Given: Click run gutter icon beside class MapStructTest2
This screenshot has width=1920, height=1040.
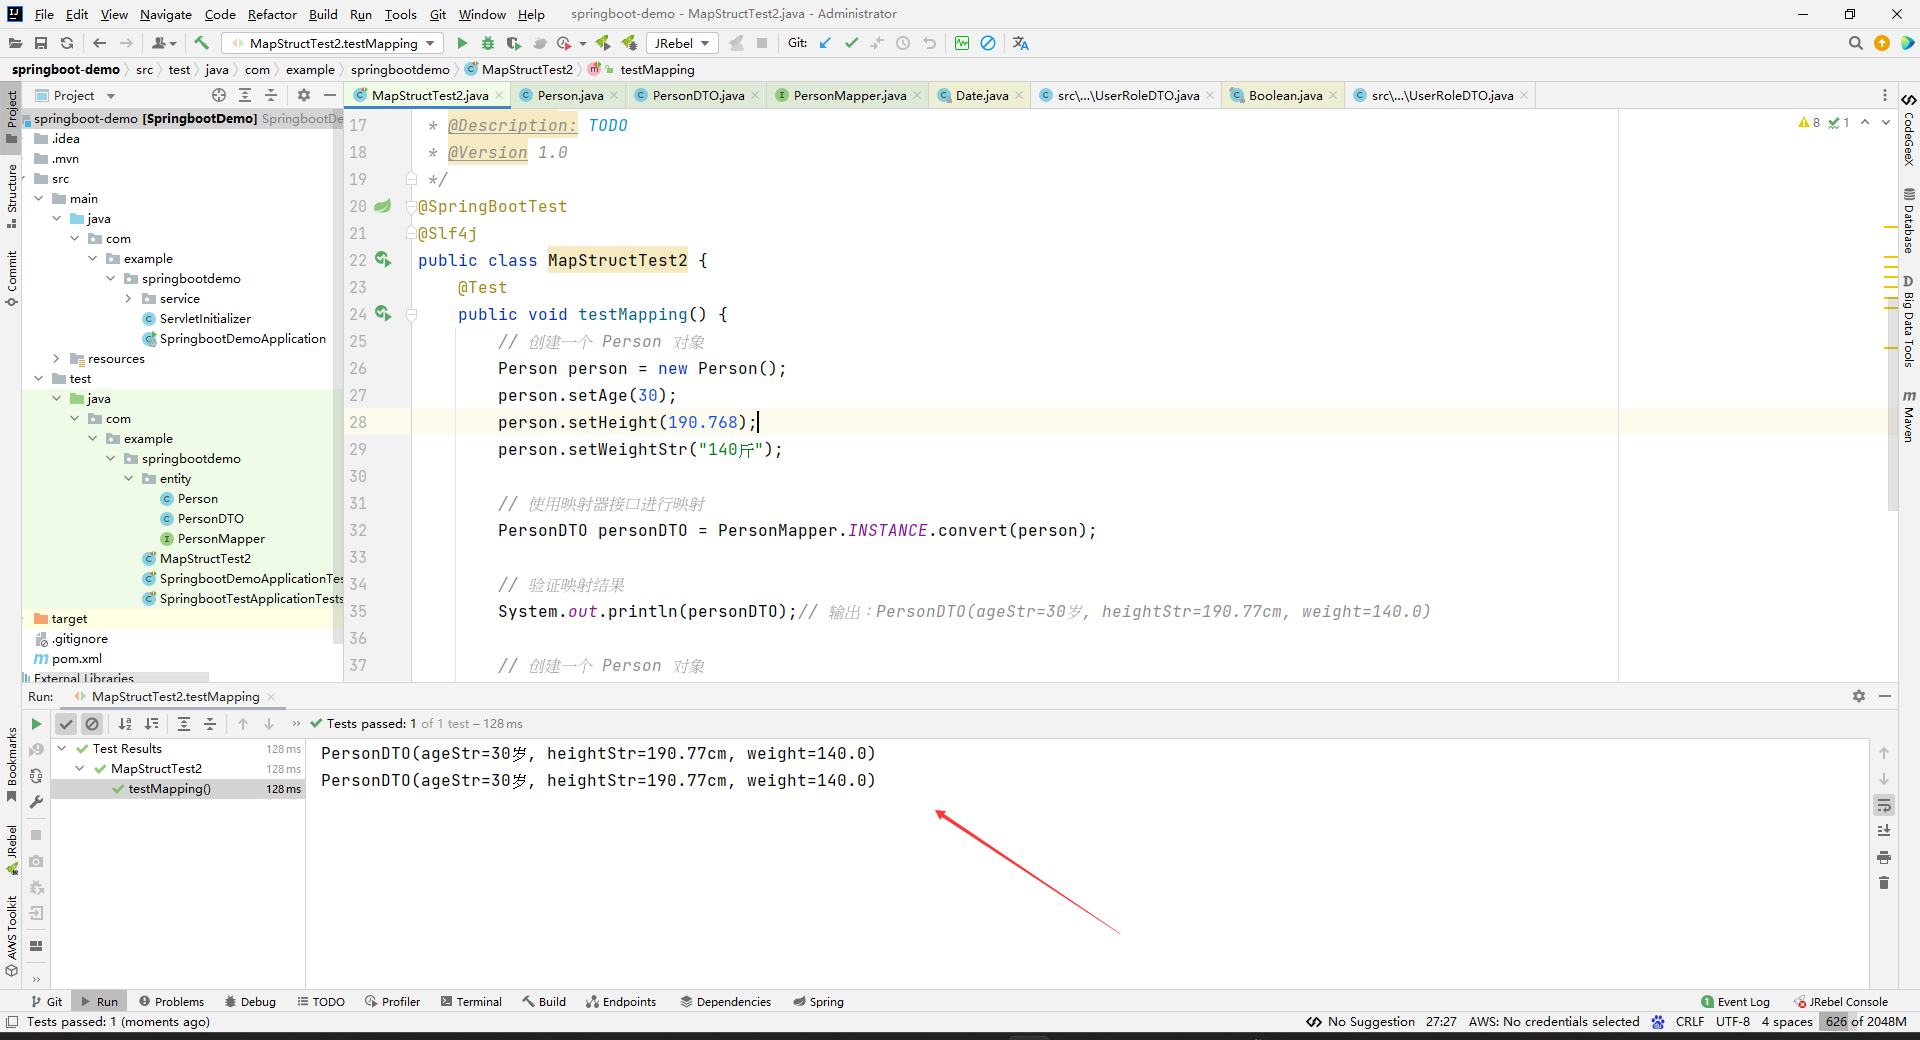Looking at the screenshot, I should click(x=382, y=259).
